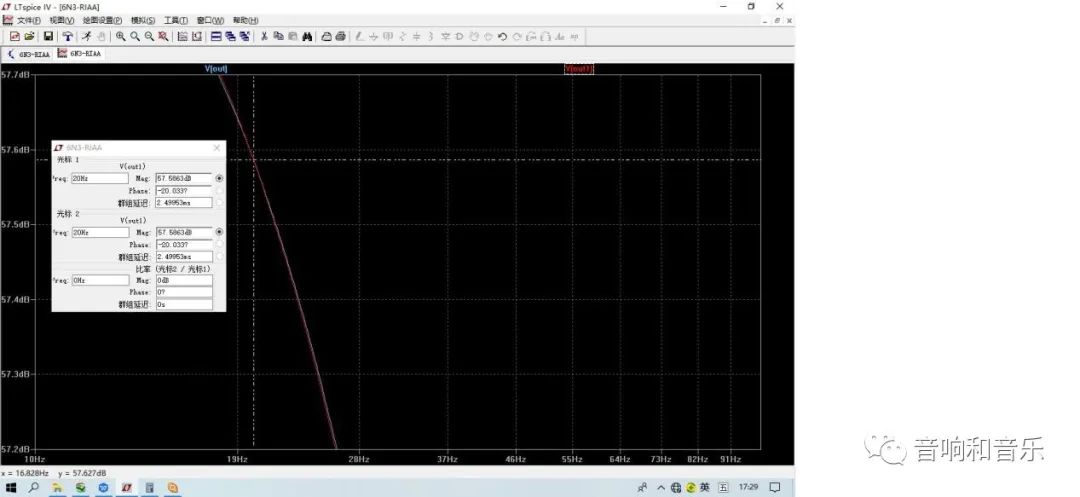Image resolution: width=1080 pixels, height=497 pixels.
Task: Click the Find binoculars icon
Action: coord(307,36)
